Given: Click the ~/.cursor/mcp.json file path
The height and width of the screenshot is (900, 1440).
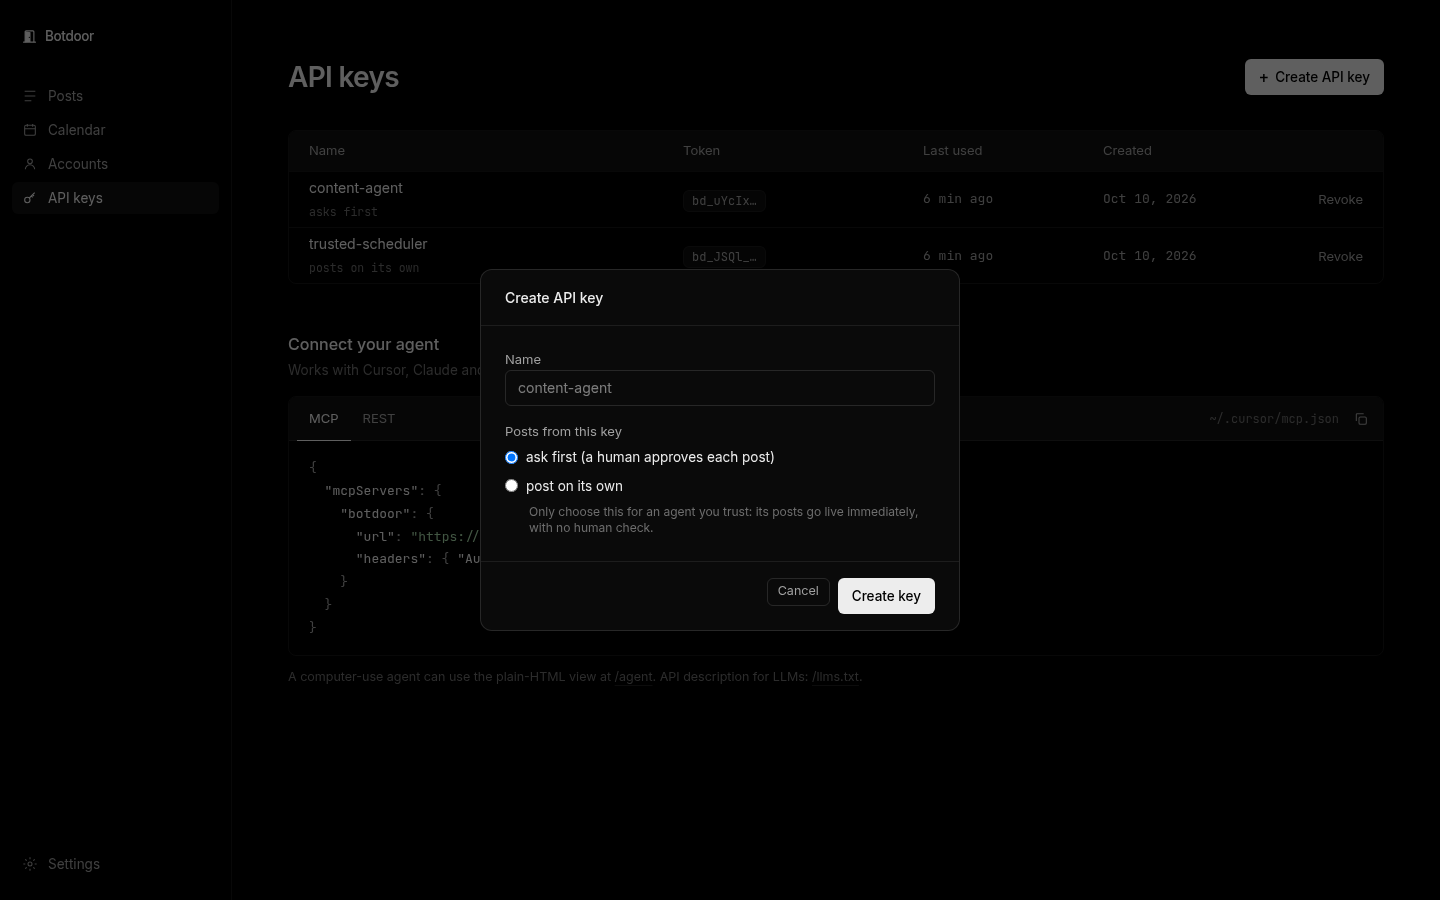Looking at the screenshot, I should coord(1273,419).
